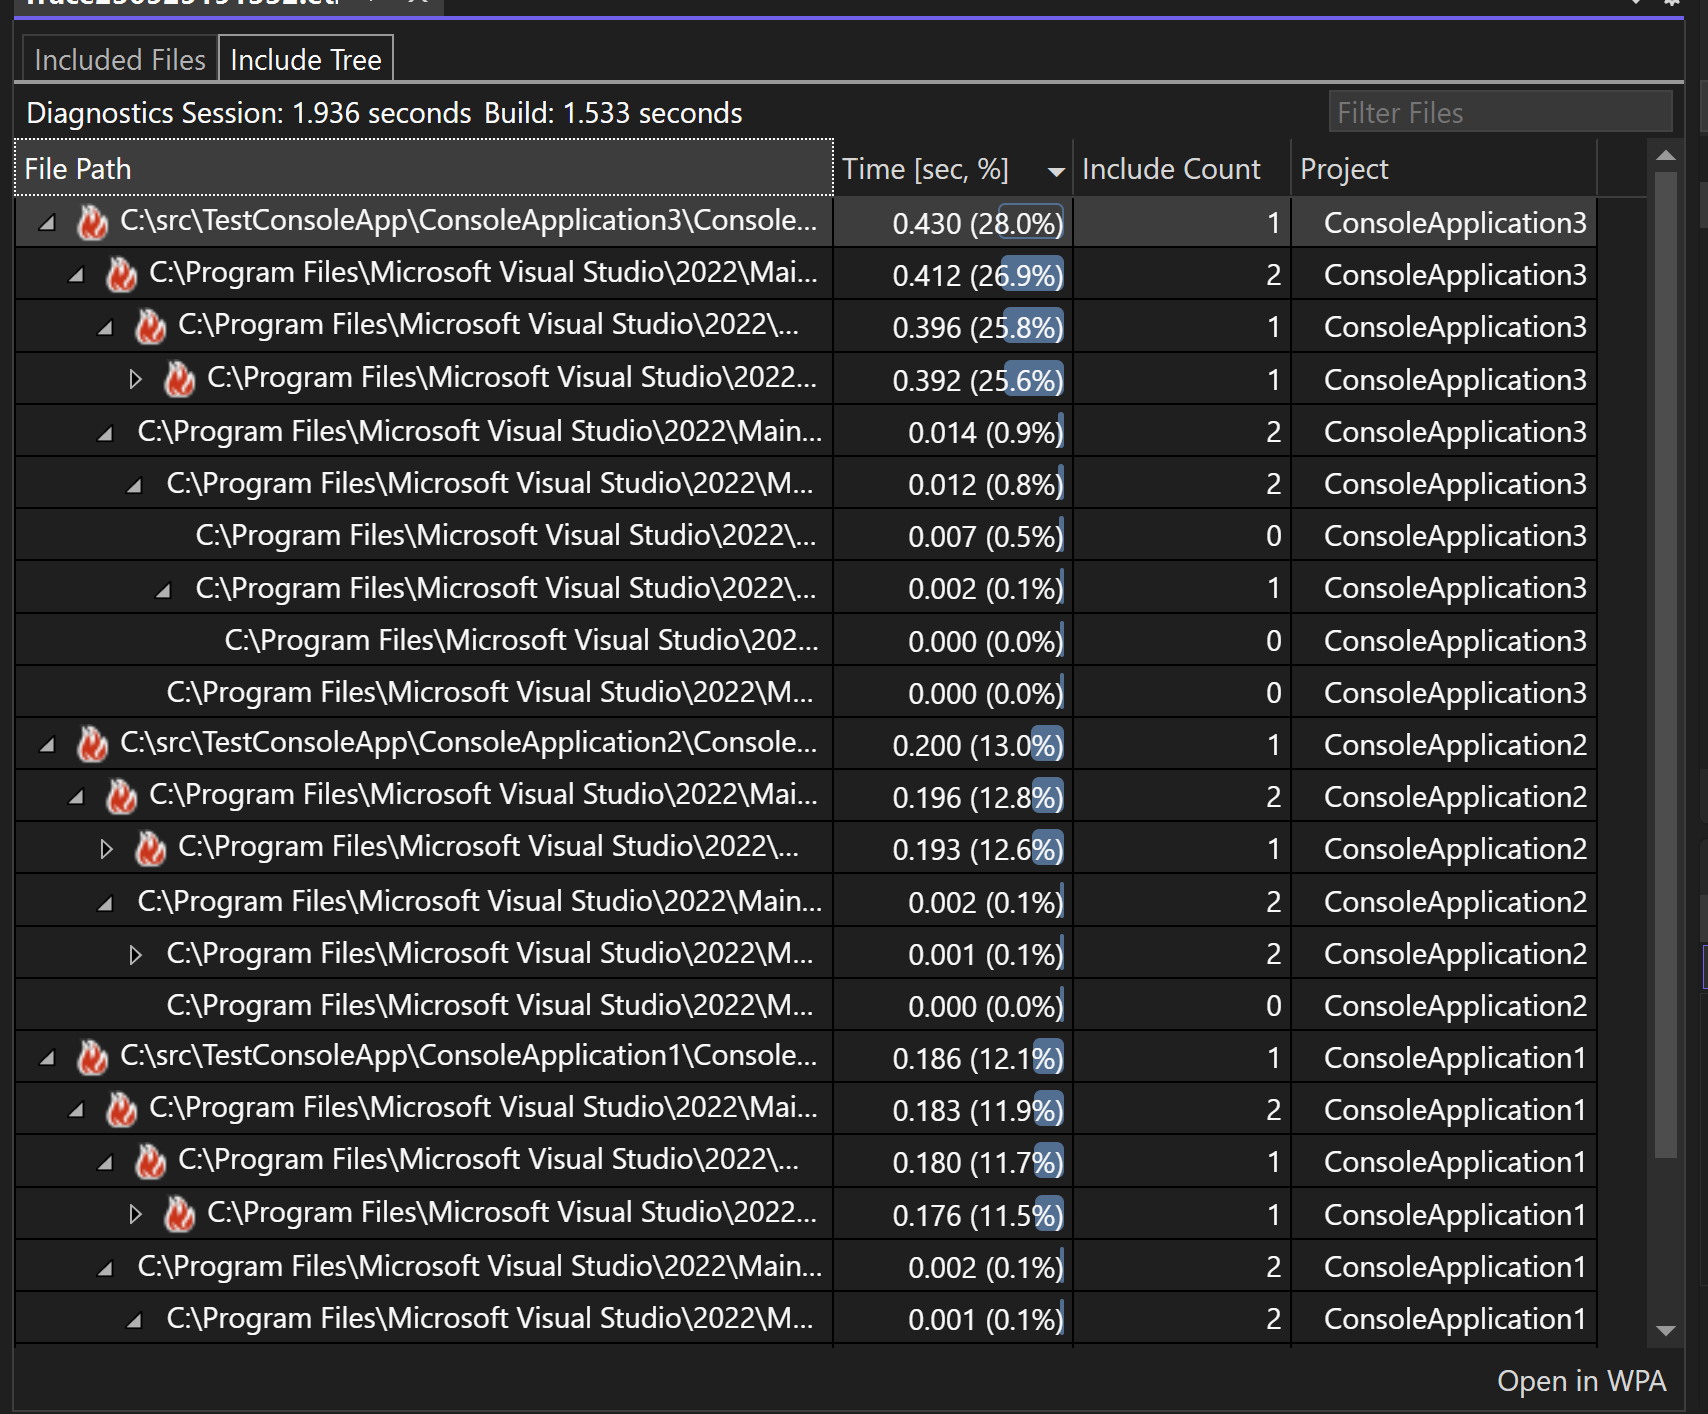The width and height of the screenshot is (1708, 1414).
Task: Collapse the ConsoleApplication2 root tree node
Action: [x=45, y=743]
